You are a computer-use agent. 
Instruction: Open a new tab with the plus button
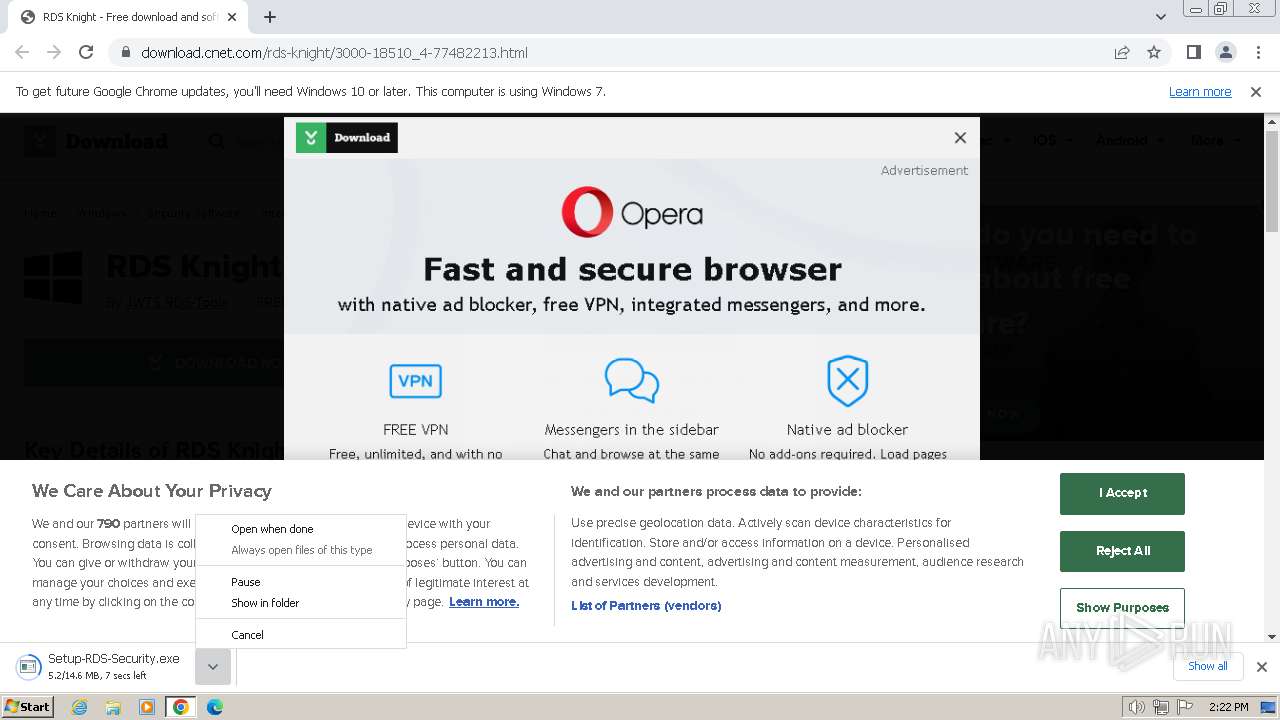pos(270,17)
